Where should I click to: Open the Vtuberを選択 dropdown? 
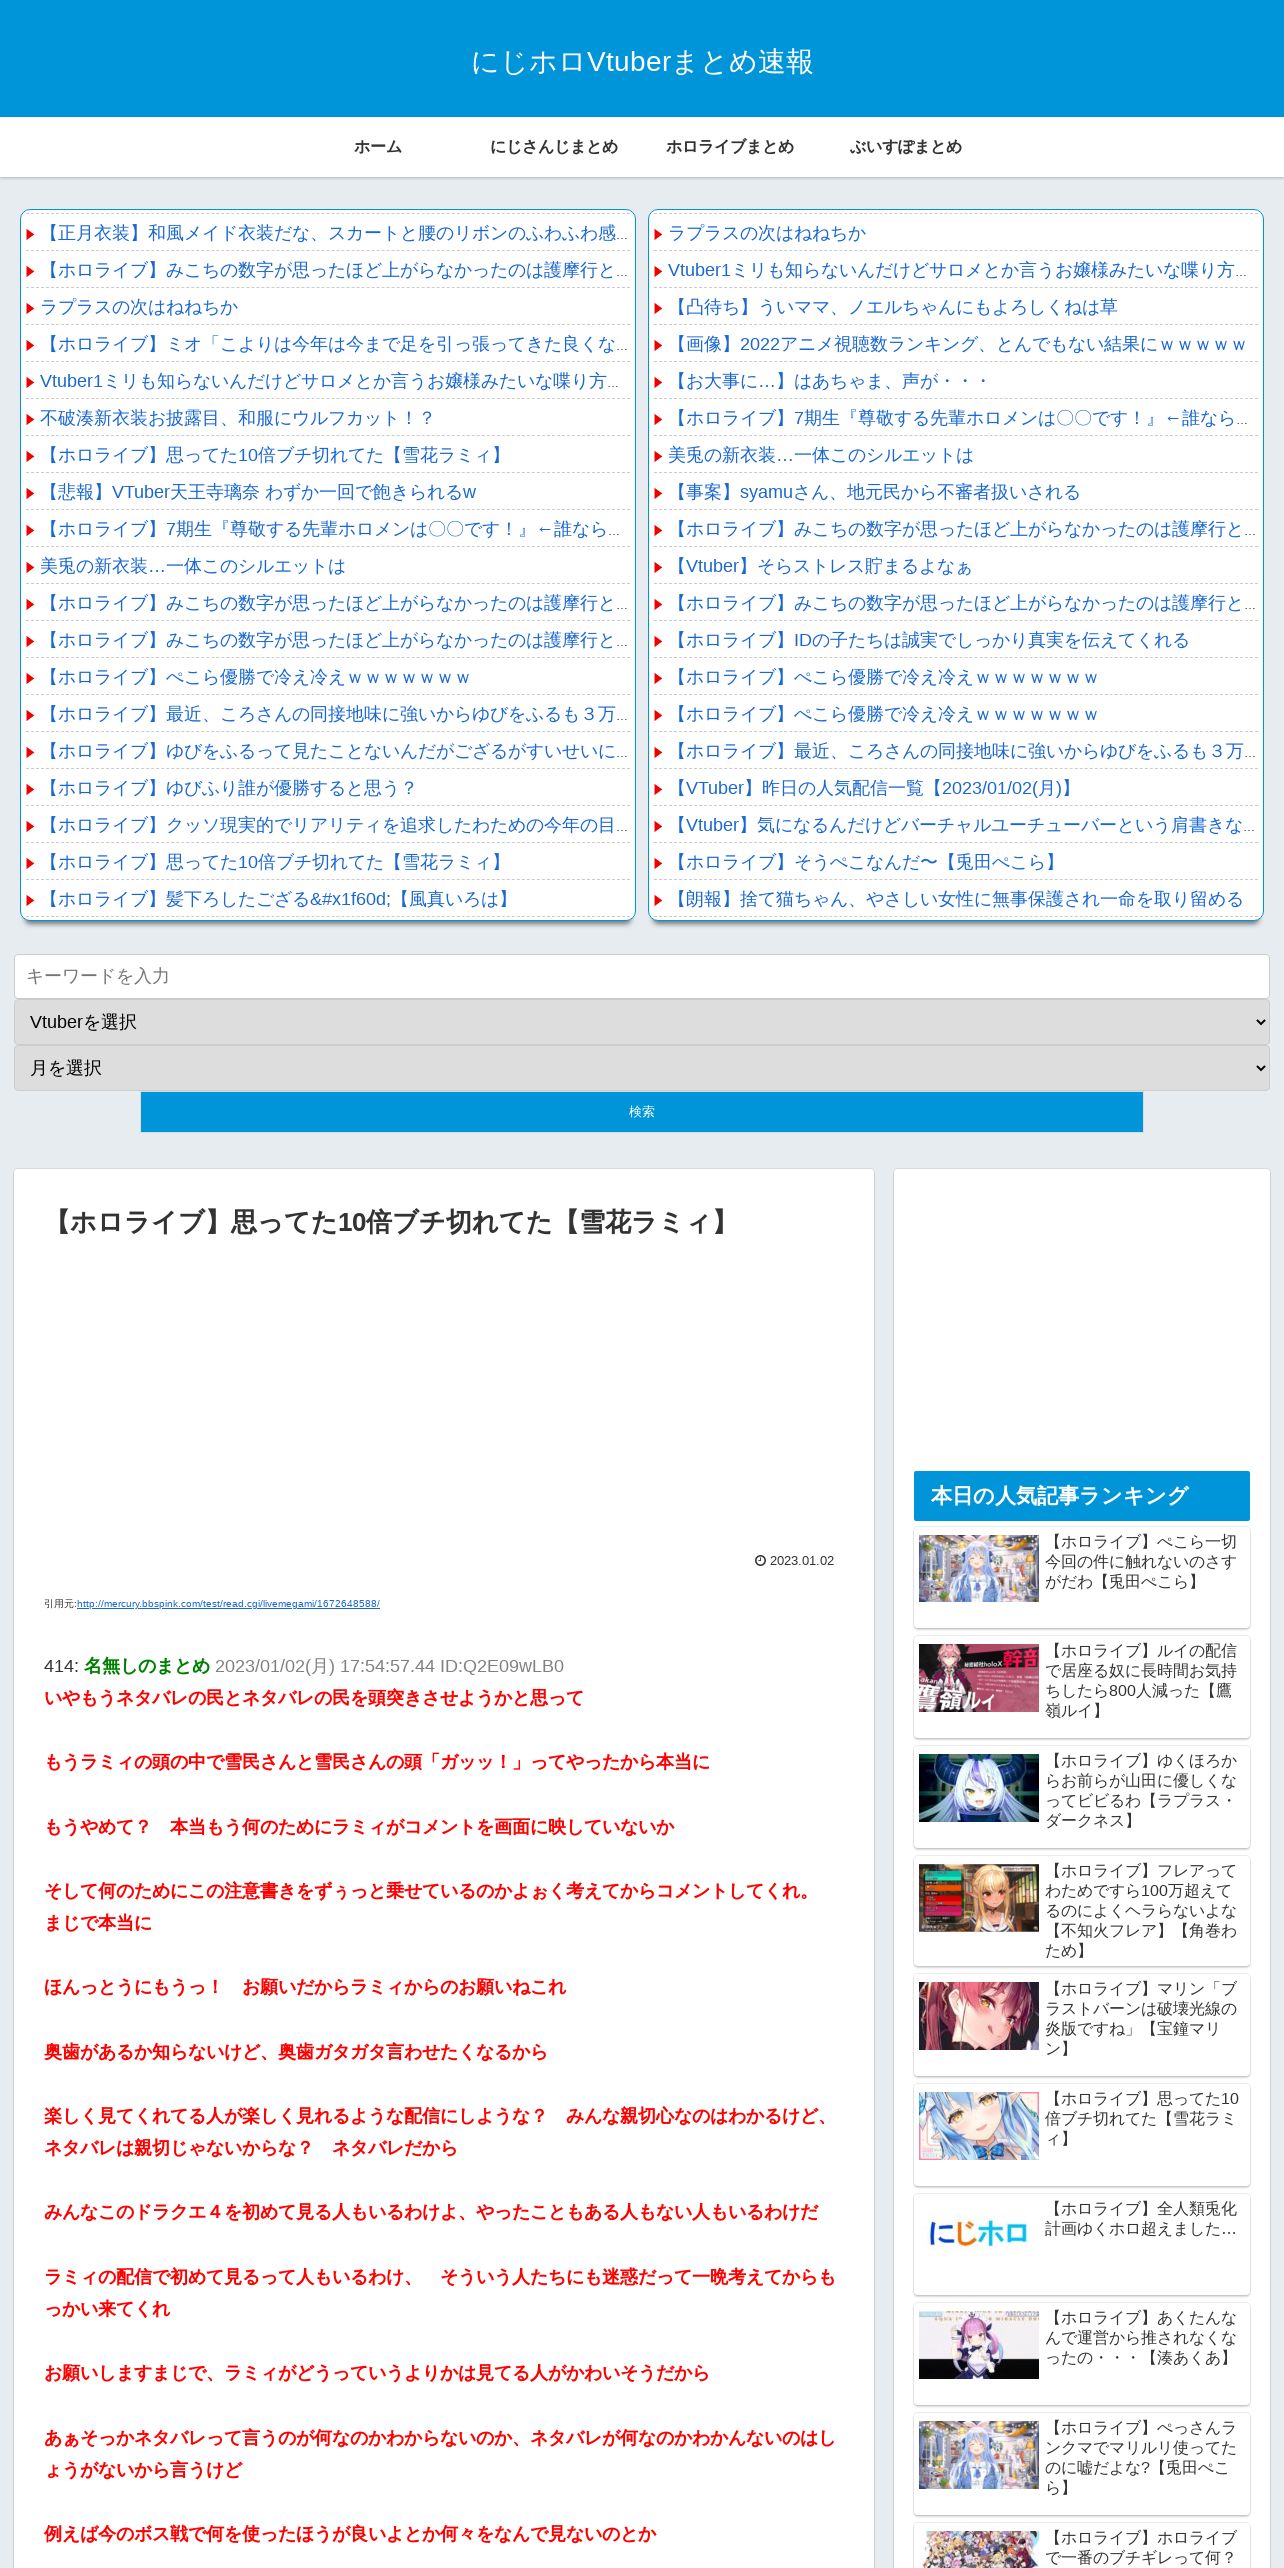(642, 1022)
